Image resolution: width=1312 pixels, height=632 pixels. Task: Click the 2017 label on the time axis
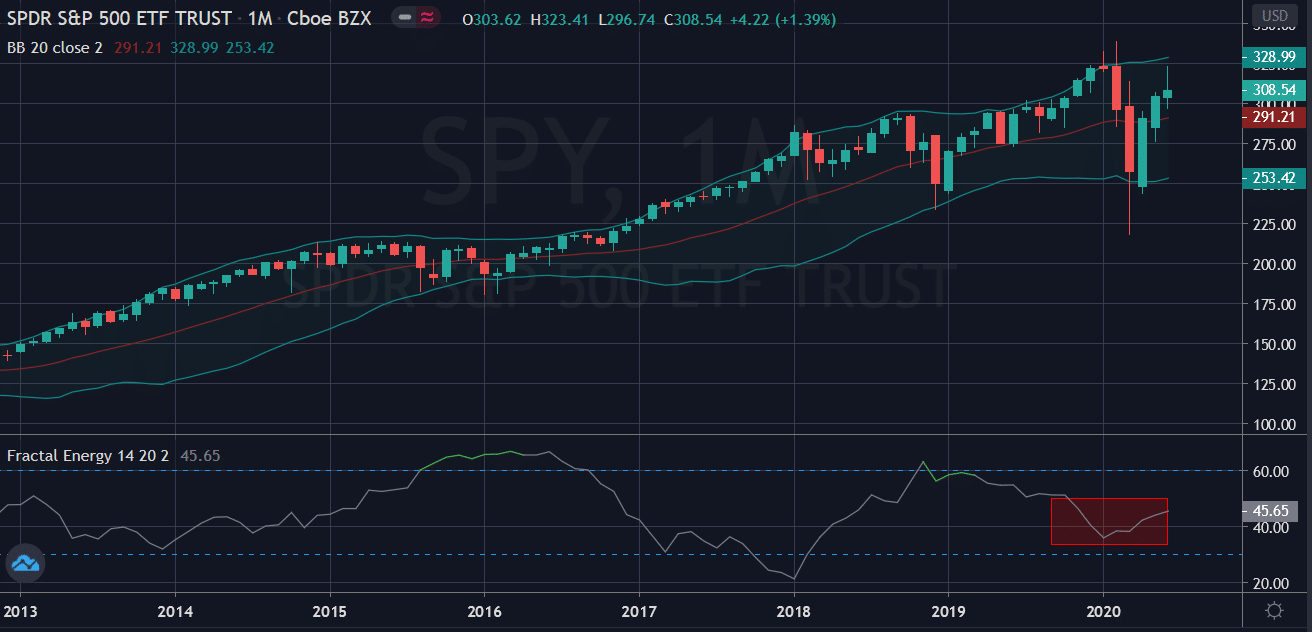click(x=639, y=610)
